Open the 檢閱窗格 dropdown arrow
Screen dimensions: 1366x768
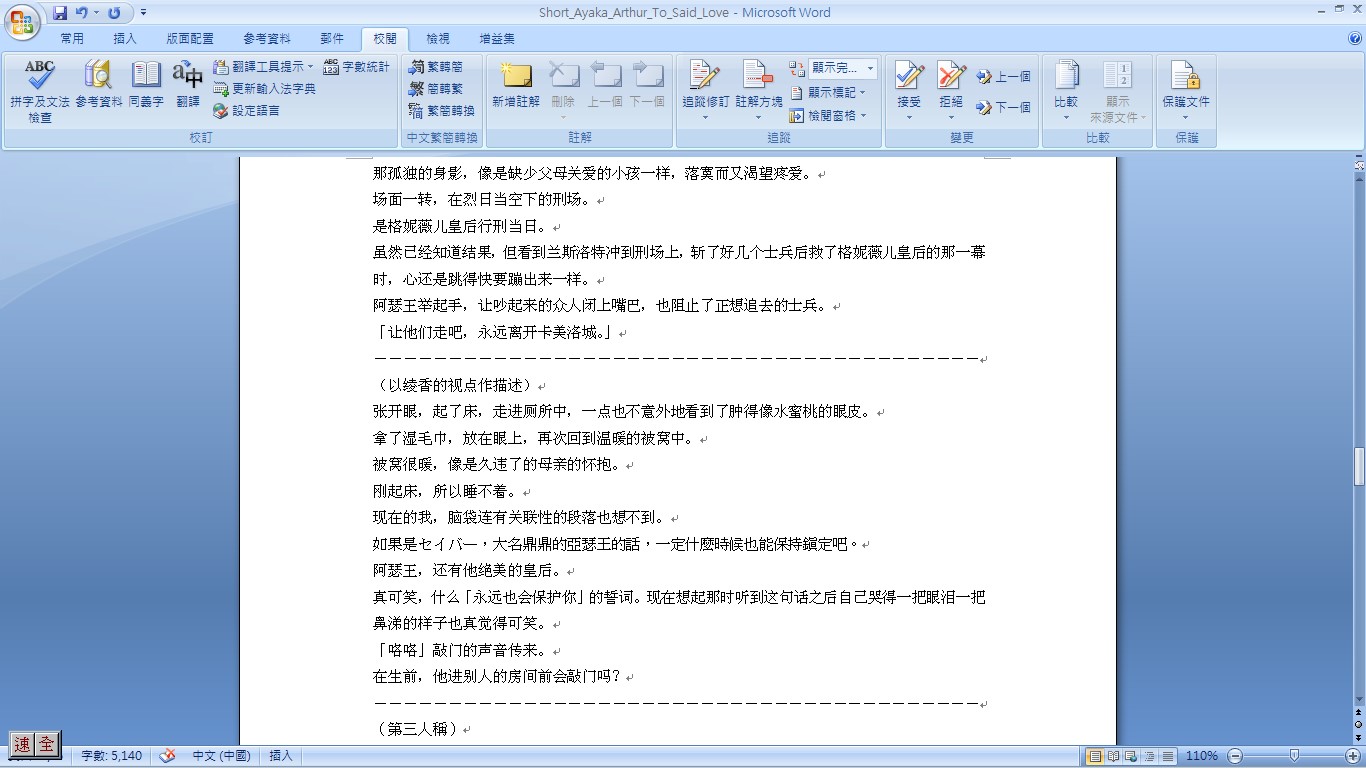point(863,116)
